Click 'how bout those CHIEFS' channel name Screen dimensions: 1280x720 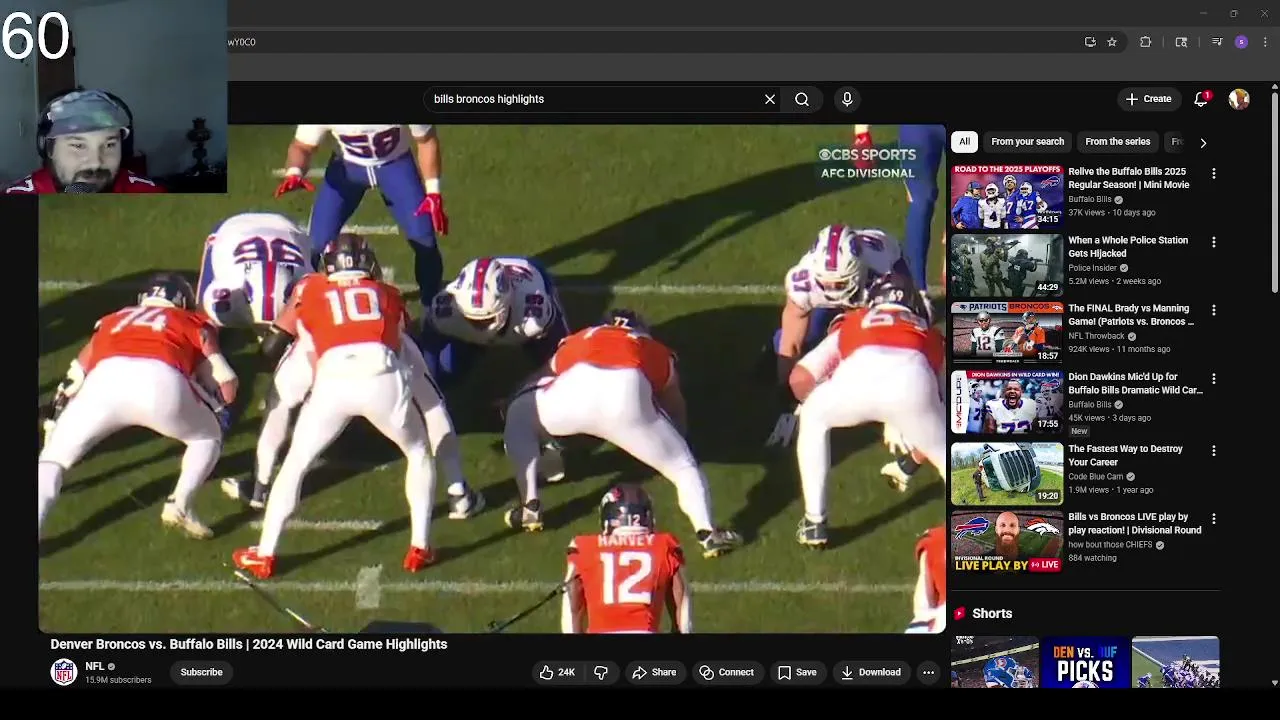point(1110,545)
